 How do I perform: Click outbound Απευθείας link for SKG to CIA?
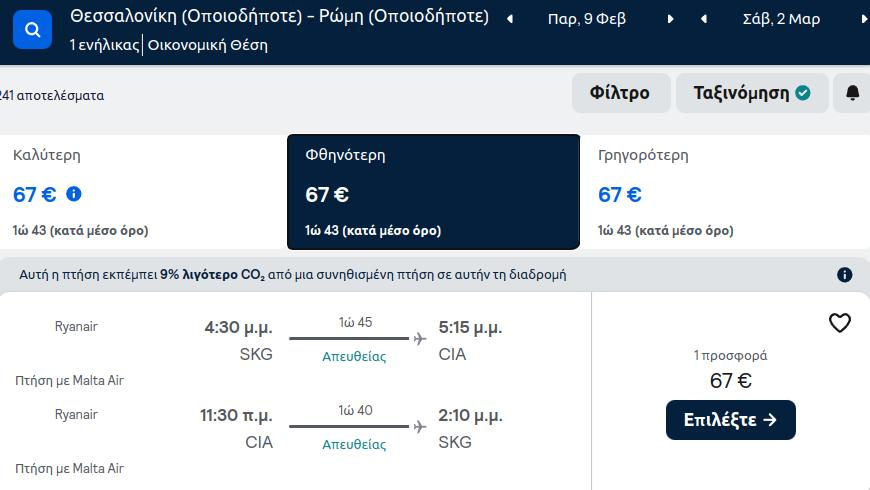coord(354,357)
